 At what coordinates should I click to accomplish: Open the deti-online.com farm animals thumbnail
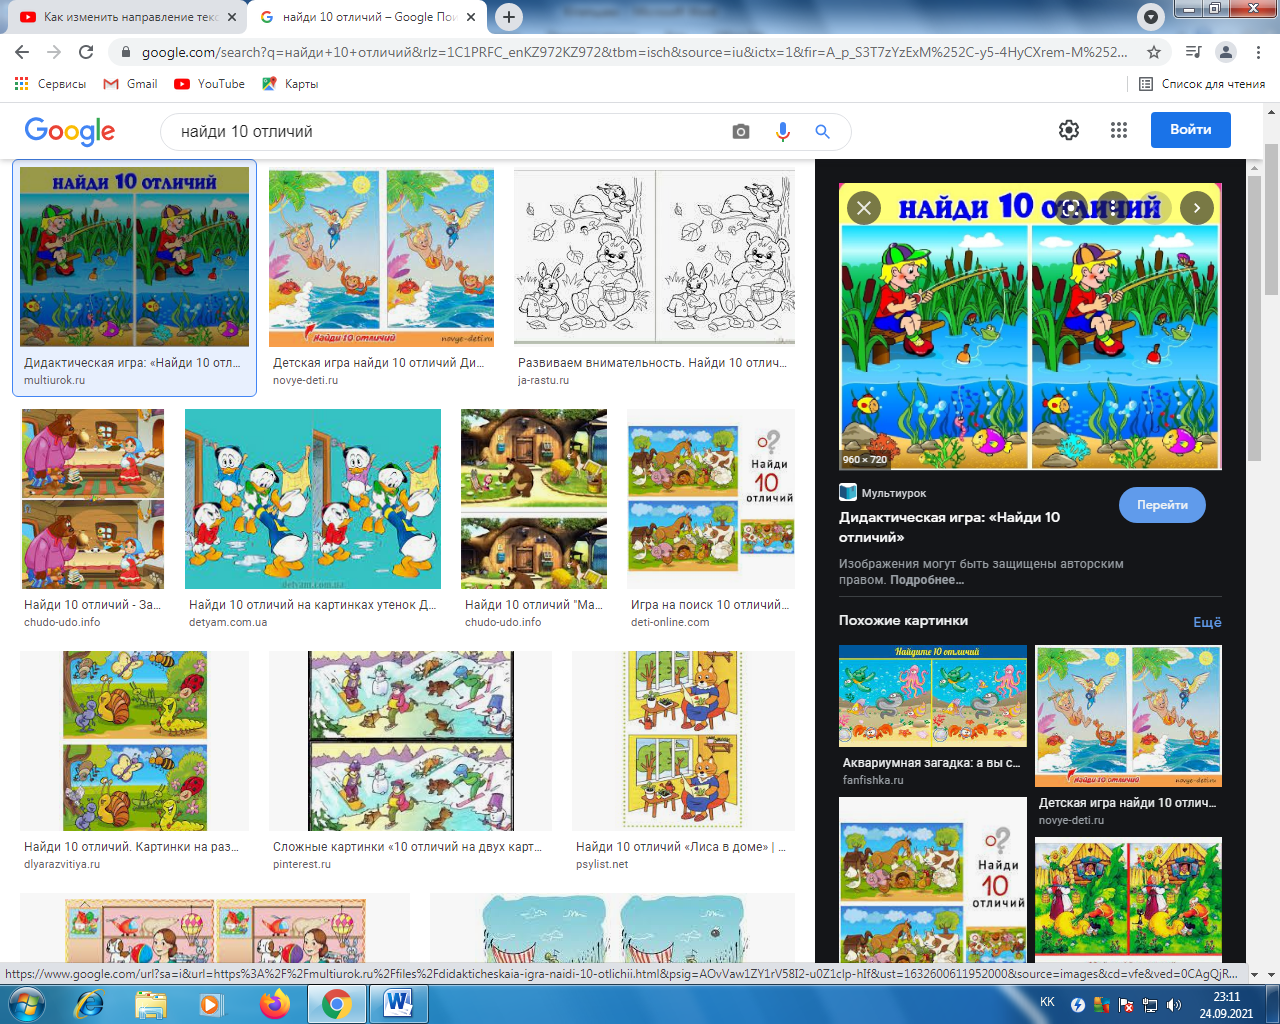click(711, 499)
